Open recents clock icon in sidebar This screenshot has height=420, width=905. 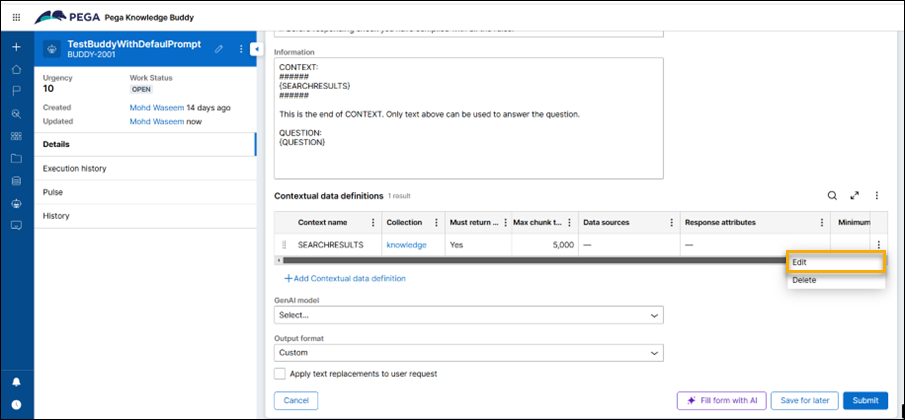[16, 405]
